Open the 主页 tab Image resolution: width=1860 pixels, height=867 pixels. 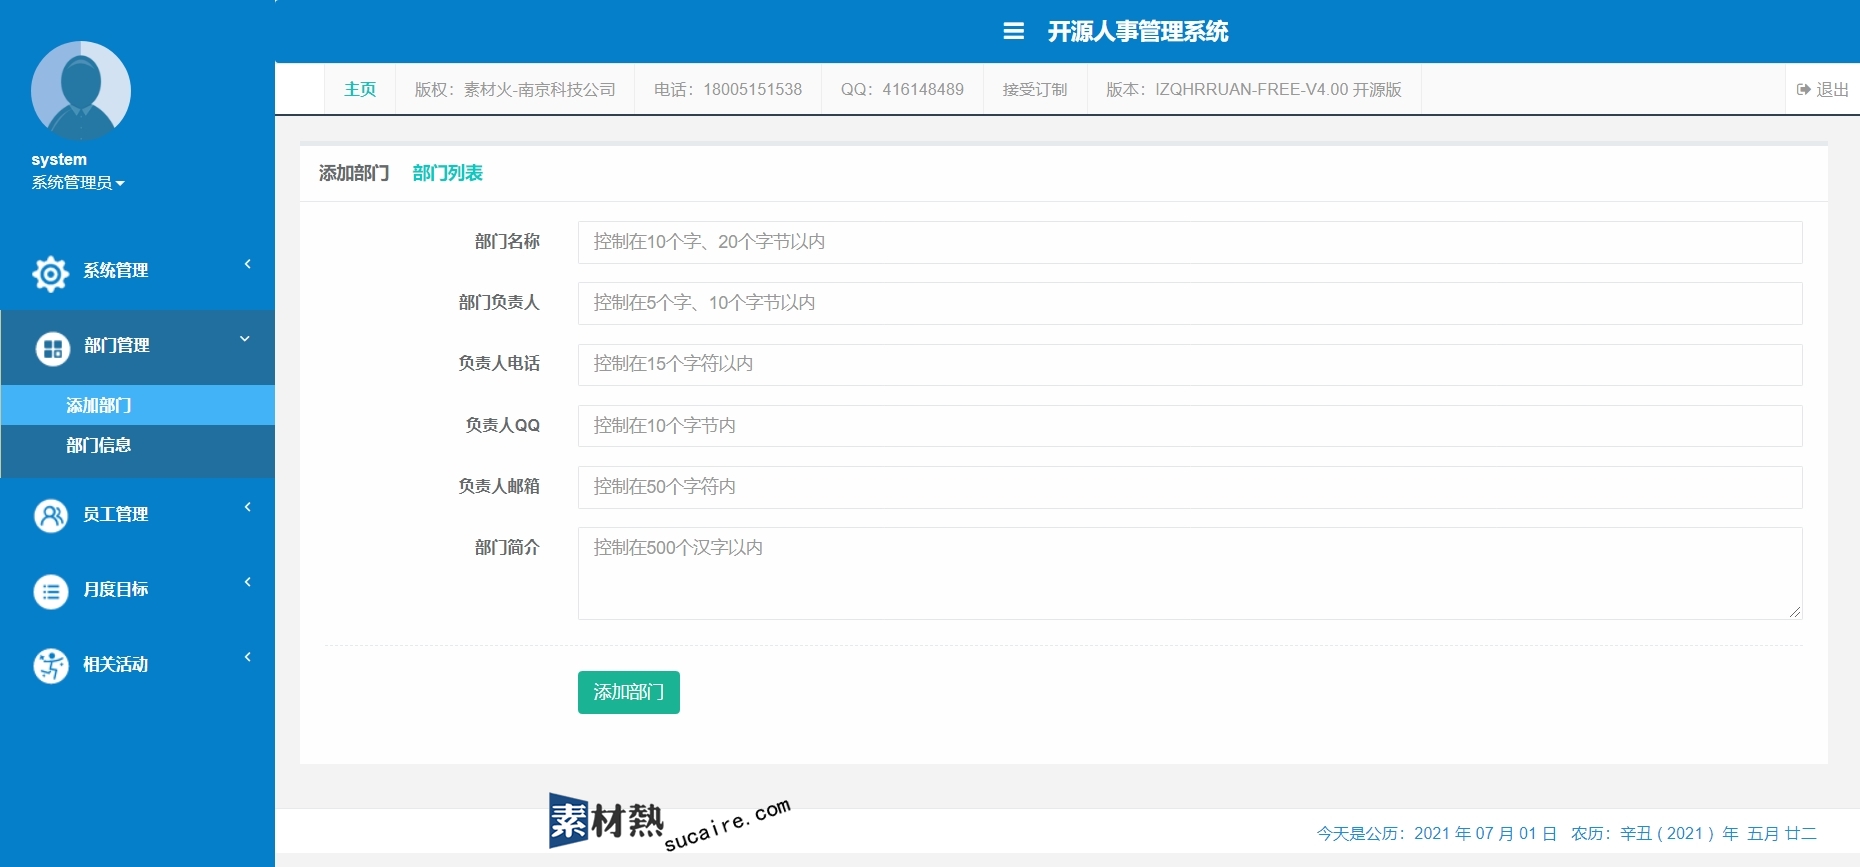(360, 89)
